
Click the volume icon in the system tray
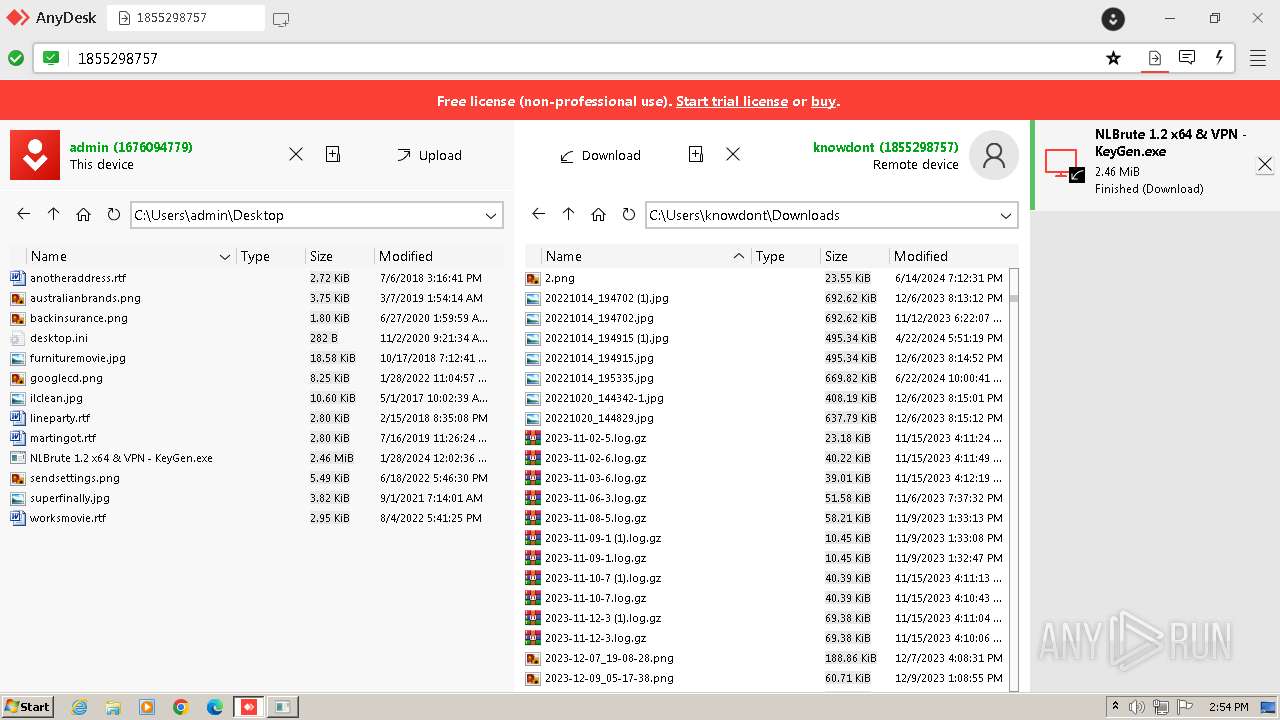(1137, 707)
